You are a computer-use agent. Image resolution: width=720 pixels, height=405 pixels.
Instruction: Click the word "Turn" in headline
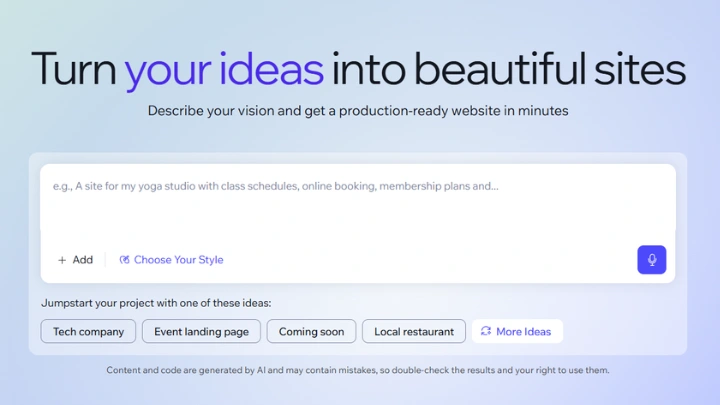[x=74, y=69]
